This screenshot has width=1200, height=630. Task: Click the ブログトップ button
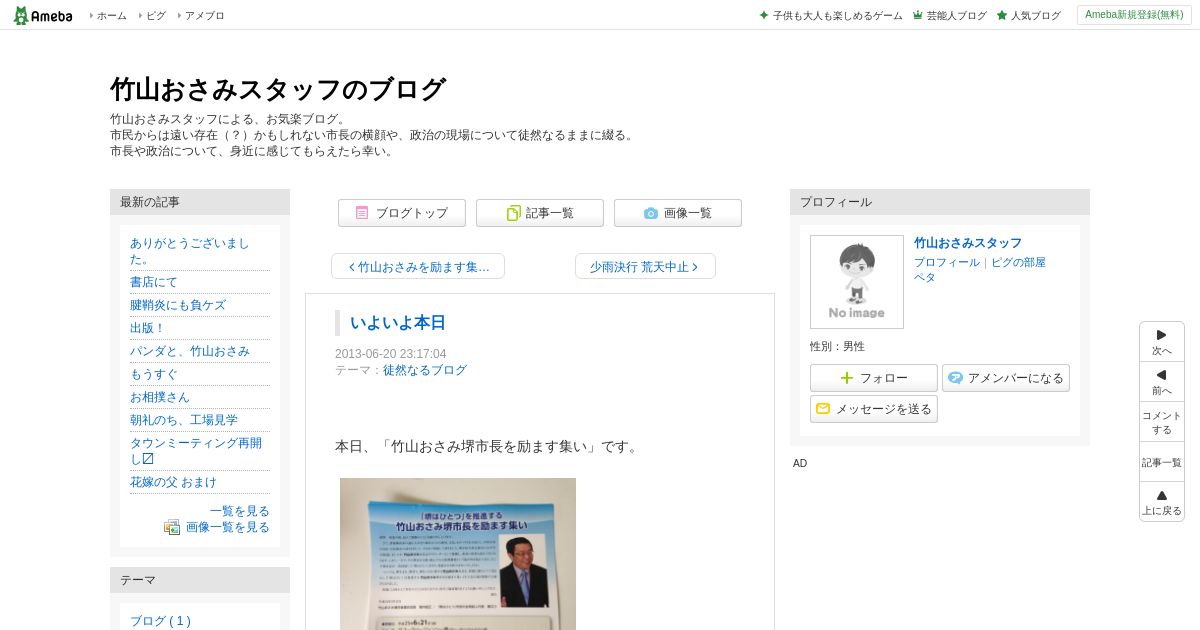pos(402,213)
